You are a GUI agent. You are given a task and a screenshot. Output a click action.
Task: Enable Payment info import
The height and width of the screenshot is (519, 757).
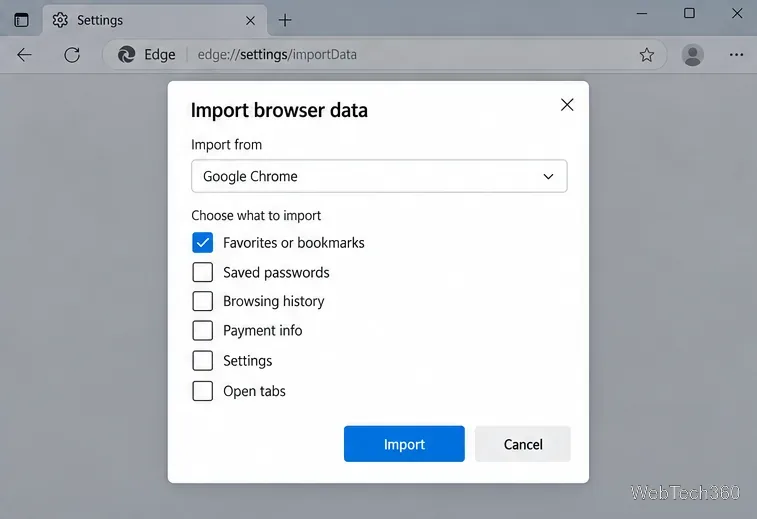(202, 331)
